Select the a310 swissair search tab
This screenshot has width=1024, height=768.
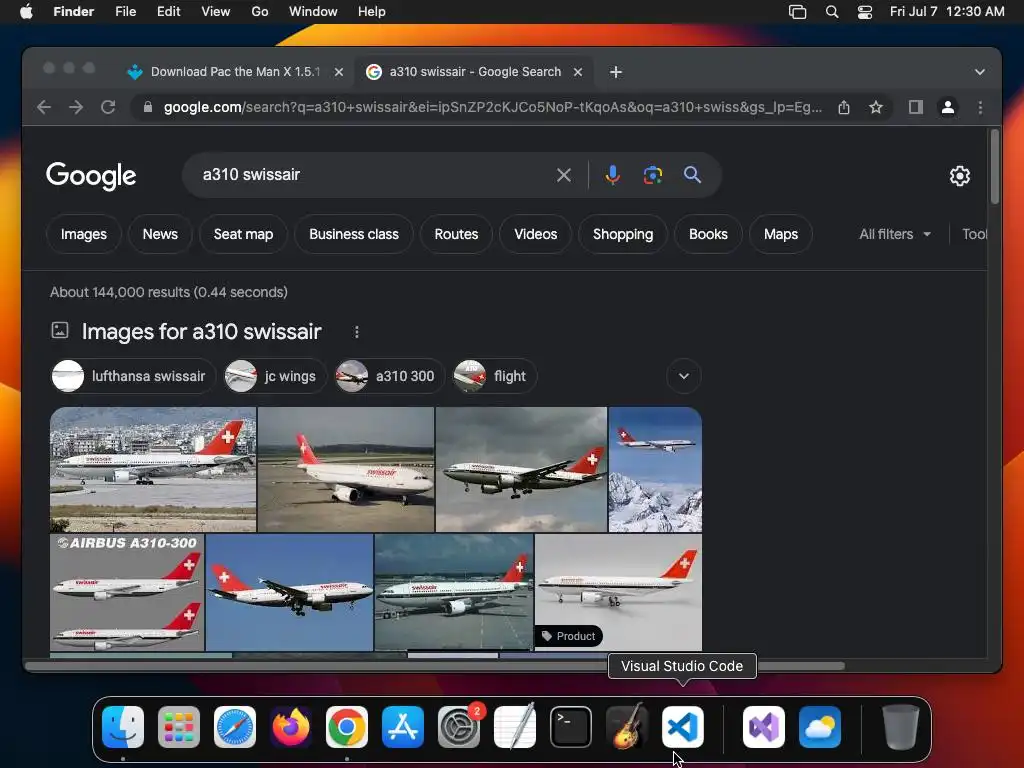point(474,72)
